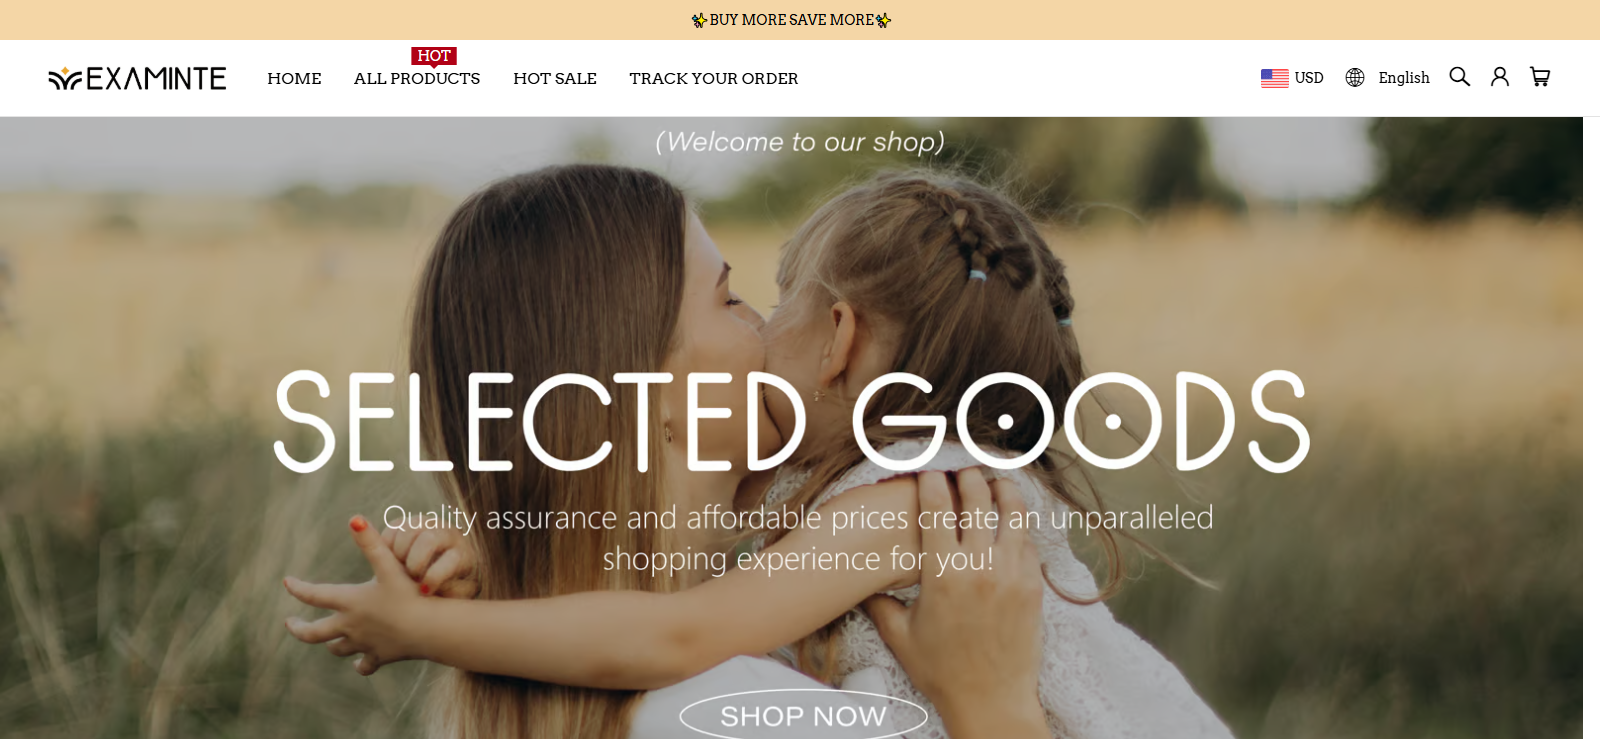This screenshot has width=1600, height=739.
Task: Click the US flag currency icon
Action: pyautogui.click(x=1274, y=78)
